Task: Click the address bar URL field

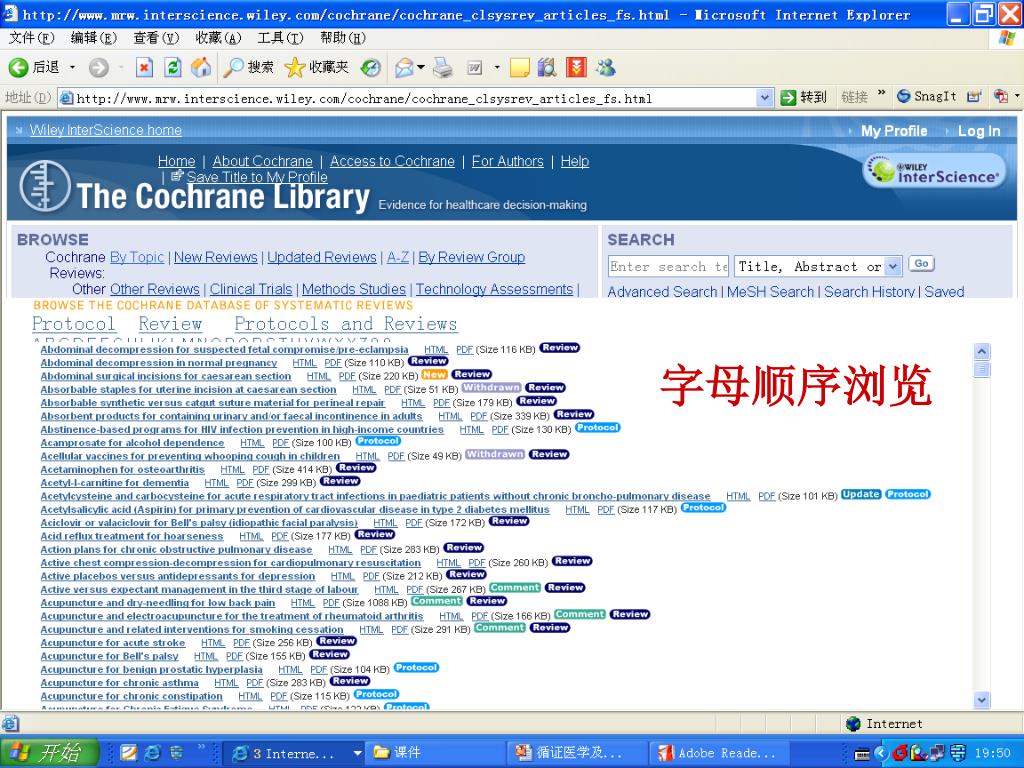Action: 416,98
